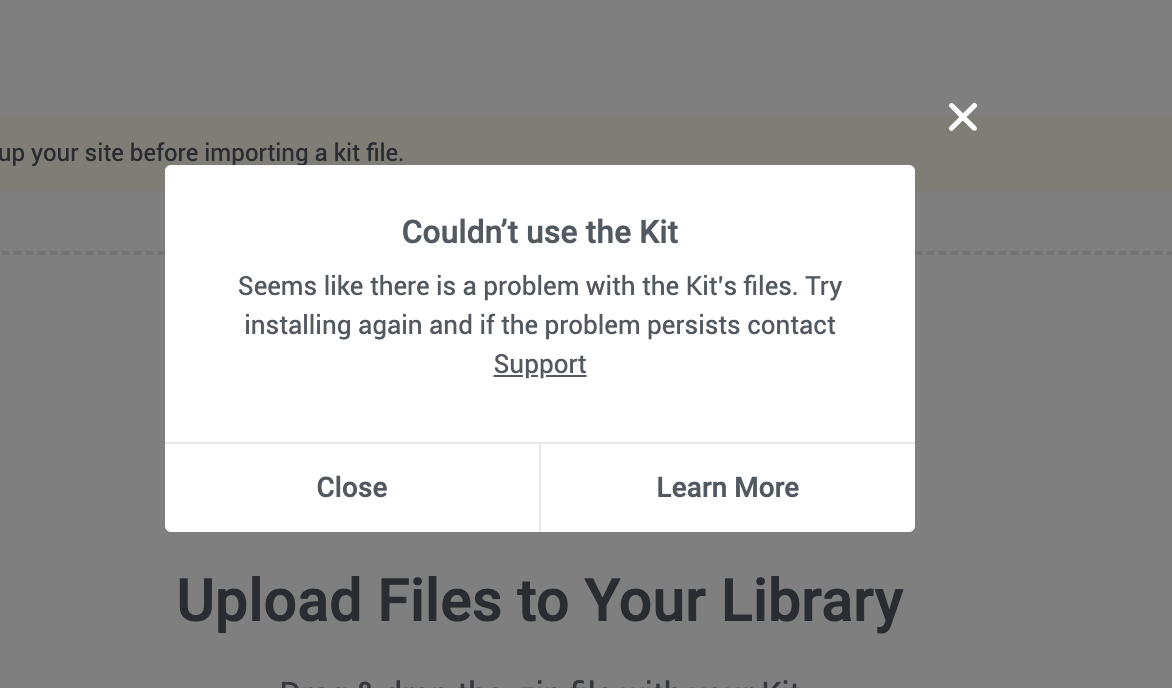Dismiss the overlay with the X icon

click(x=963, y=117)
